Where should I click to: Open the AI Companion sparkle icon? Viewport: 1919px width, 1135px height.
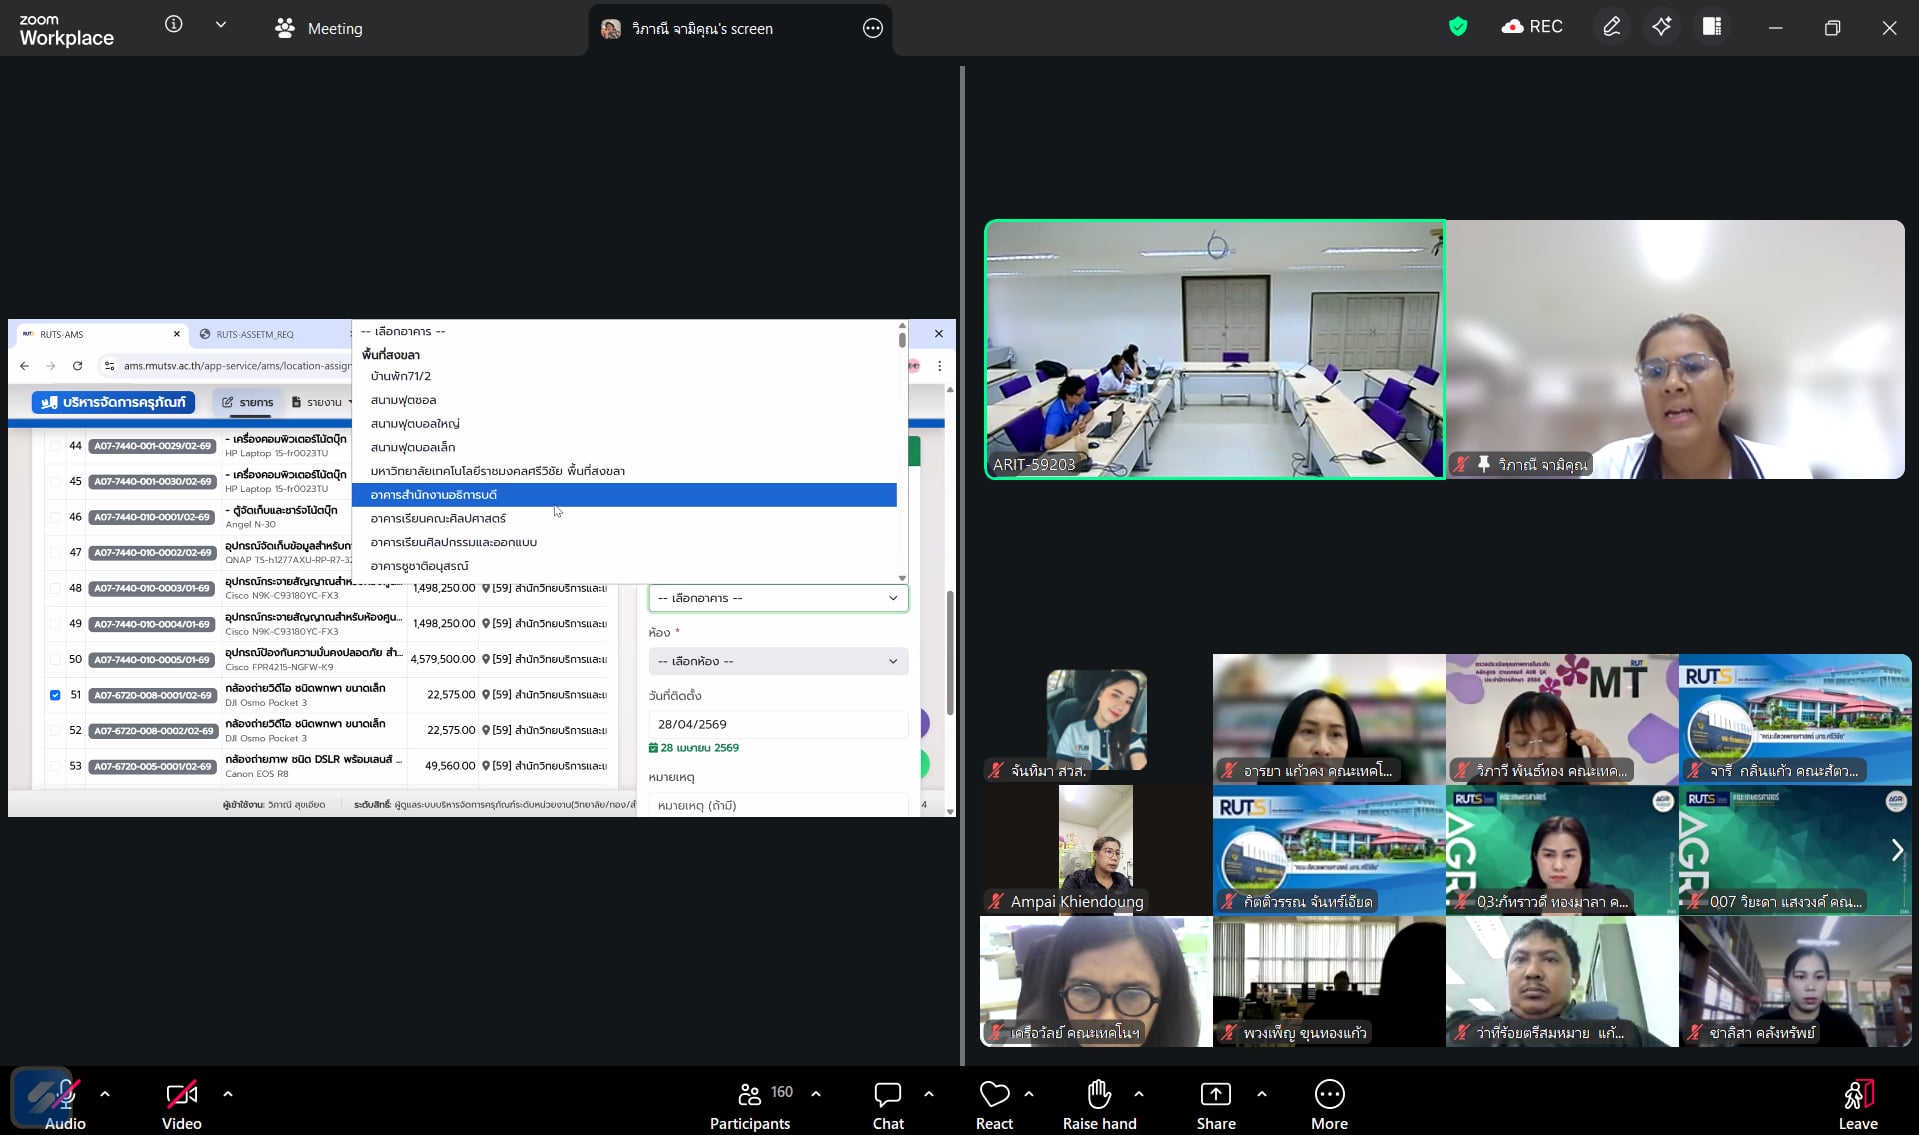click(x=1661, y=27)
